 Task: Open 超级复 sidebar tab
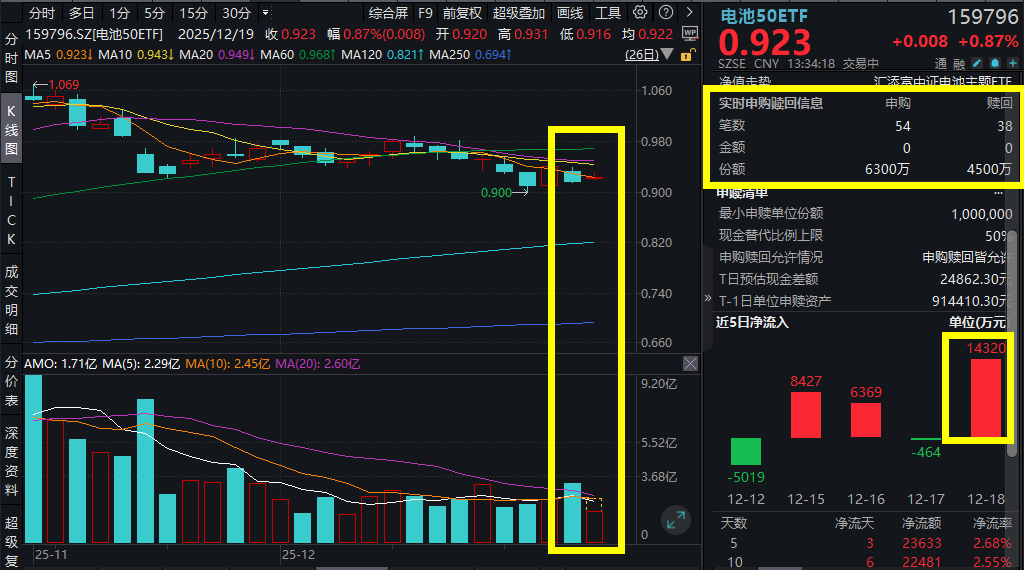pos(11,542)
